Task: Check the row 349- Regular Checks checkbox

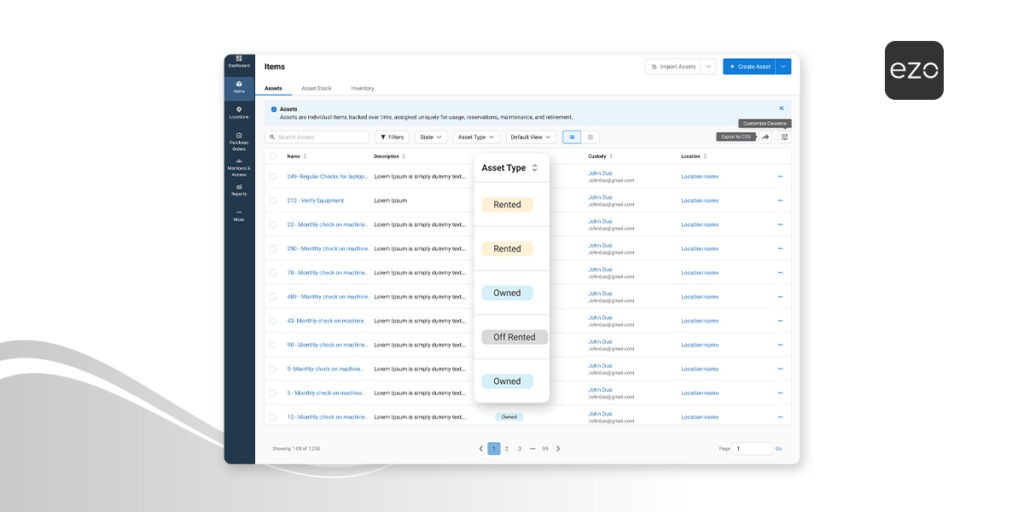Action: (273, 176)
